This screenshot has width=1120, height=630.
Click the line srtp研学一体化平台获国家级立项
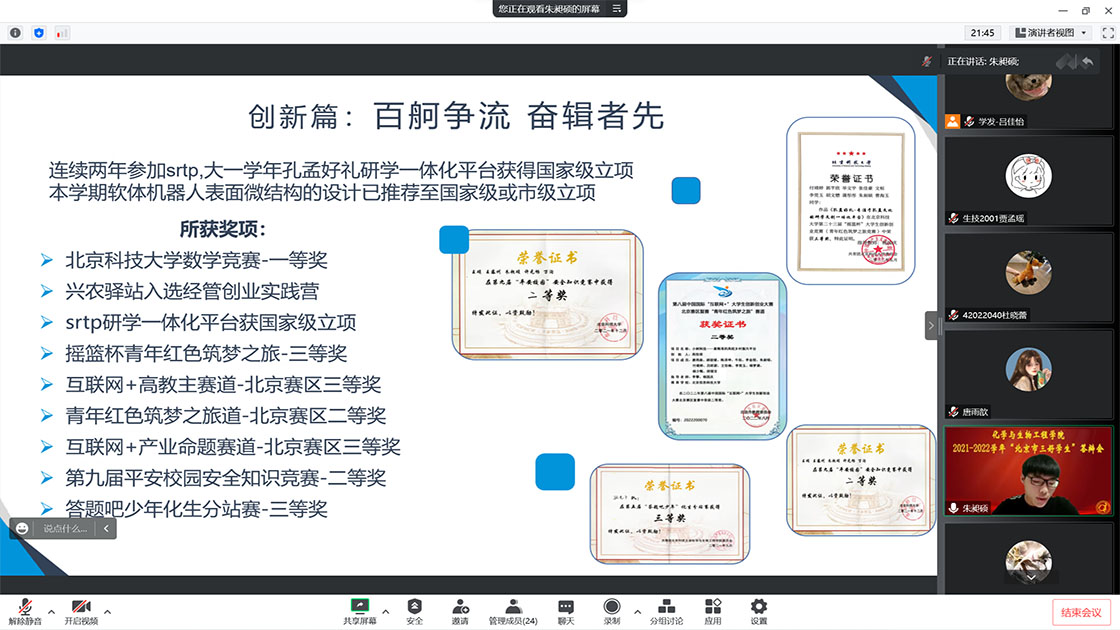[x=211, y=322]
